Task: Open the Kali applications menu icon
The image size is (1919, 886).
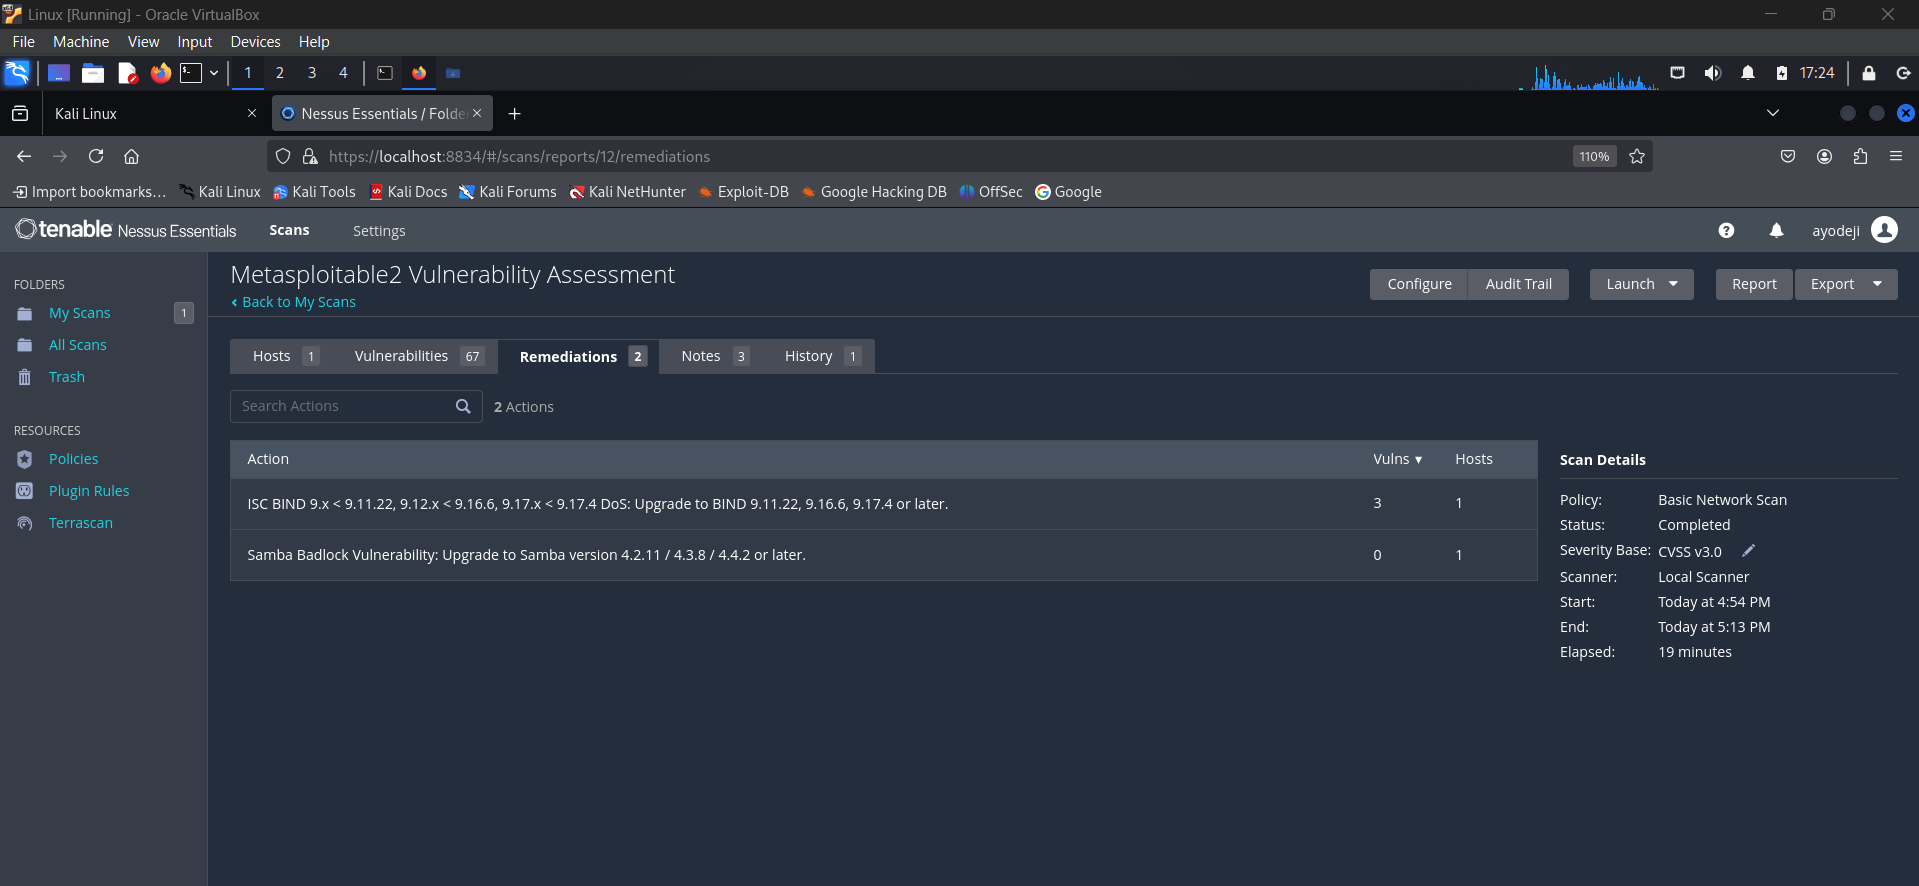Action: (17, 73)
